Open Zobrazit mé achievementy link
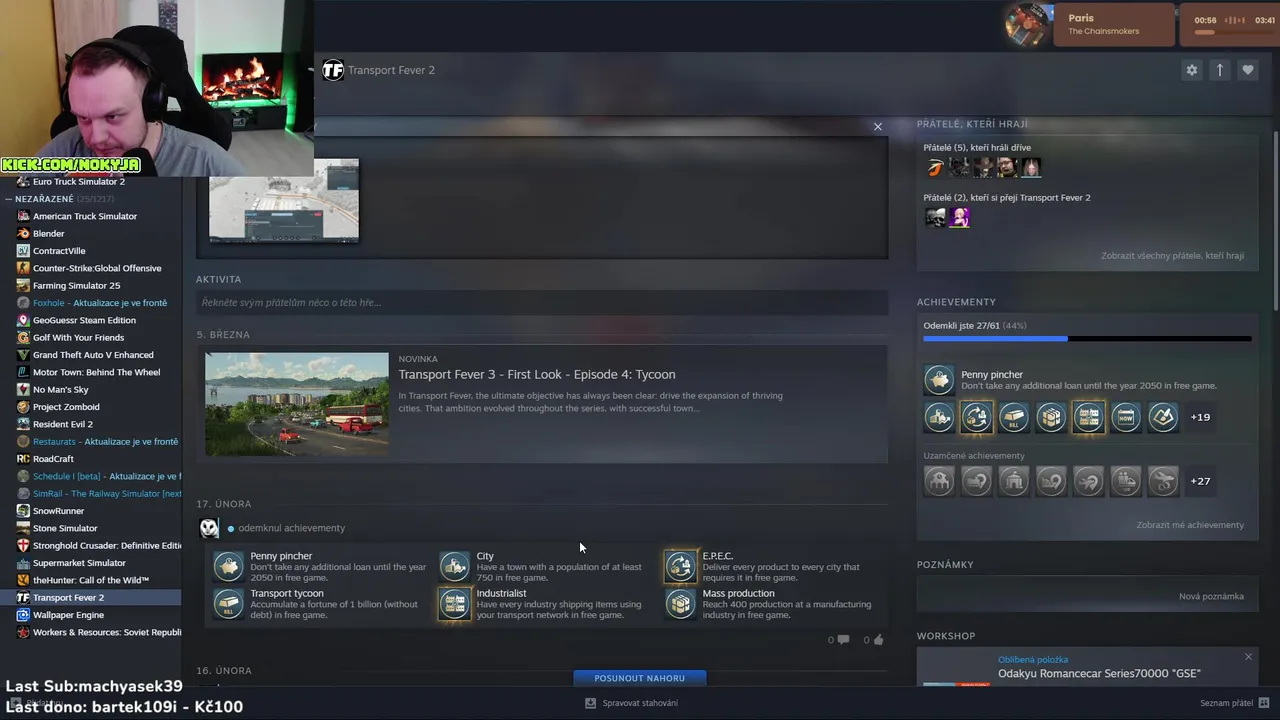This screenshot has height=720, width=1280. click(1190, 525)
